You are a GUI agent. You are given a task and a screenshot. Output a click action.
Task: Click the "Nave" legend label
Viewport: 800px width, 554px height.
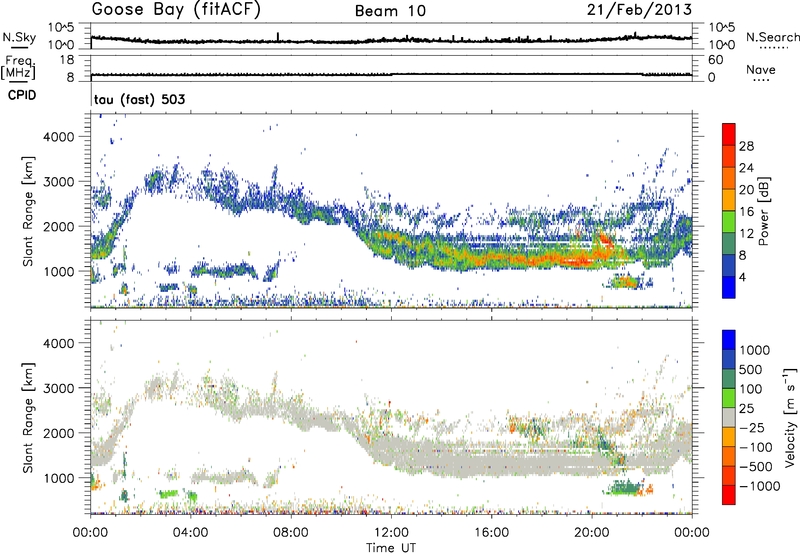coord(761,70)
